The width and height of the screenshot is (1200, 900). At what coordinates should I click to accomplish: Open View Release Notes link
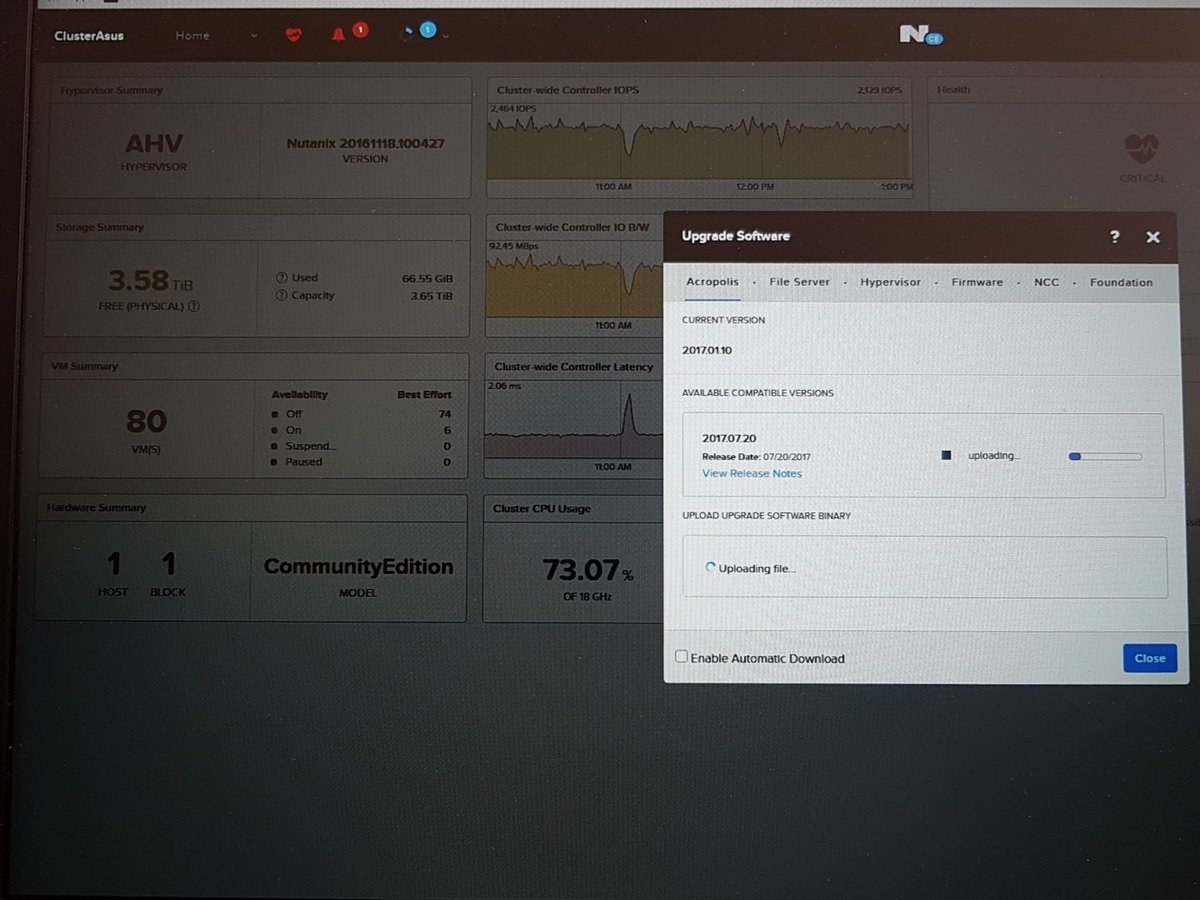(x=752, y=473)
